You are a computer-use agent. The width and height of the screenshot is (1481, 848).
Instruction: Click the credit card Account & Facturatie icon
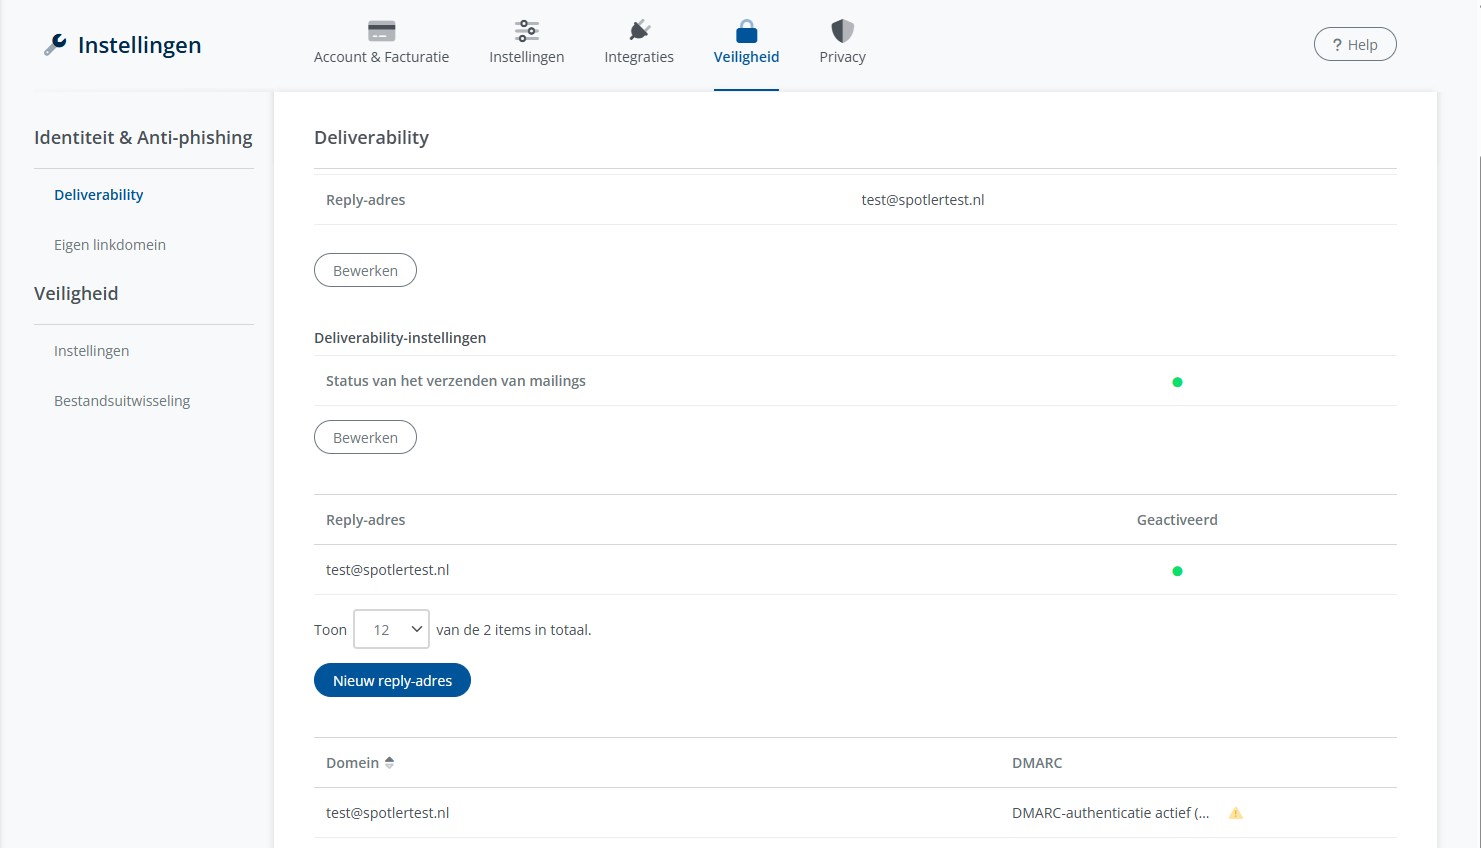pyautogui.click(x=381, y=31)
